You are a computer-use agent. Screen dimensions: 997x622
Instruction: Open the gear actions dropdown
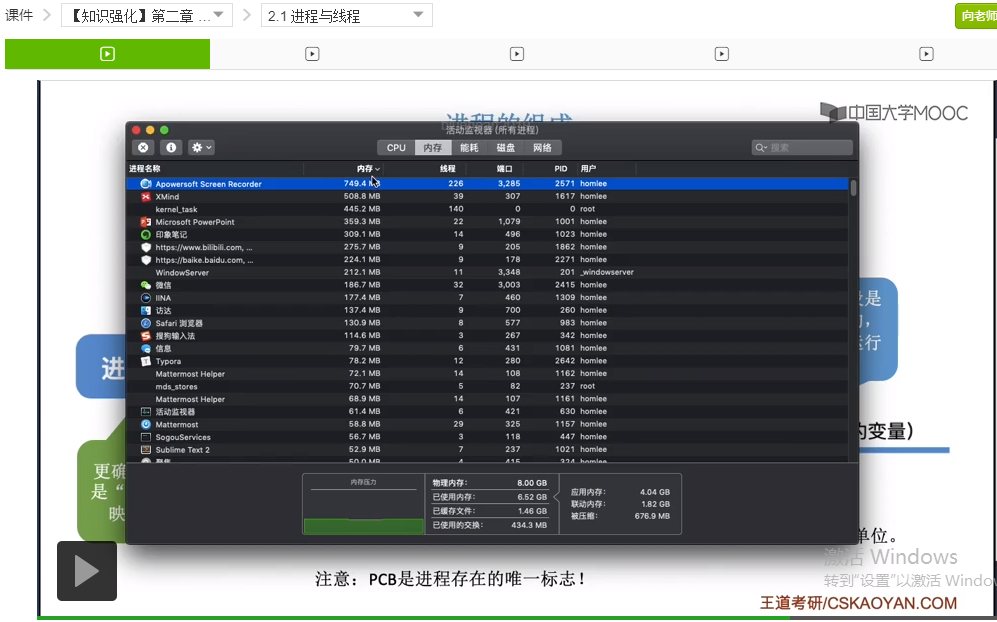click(202, 148)
